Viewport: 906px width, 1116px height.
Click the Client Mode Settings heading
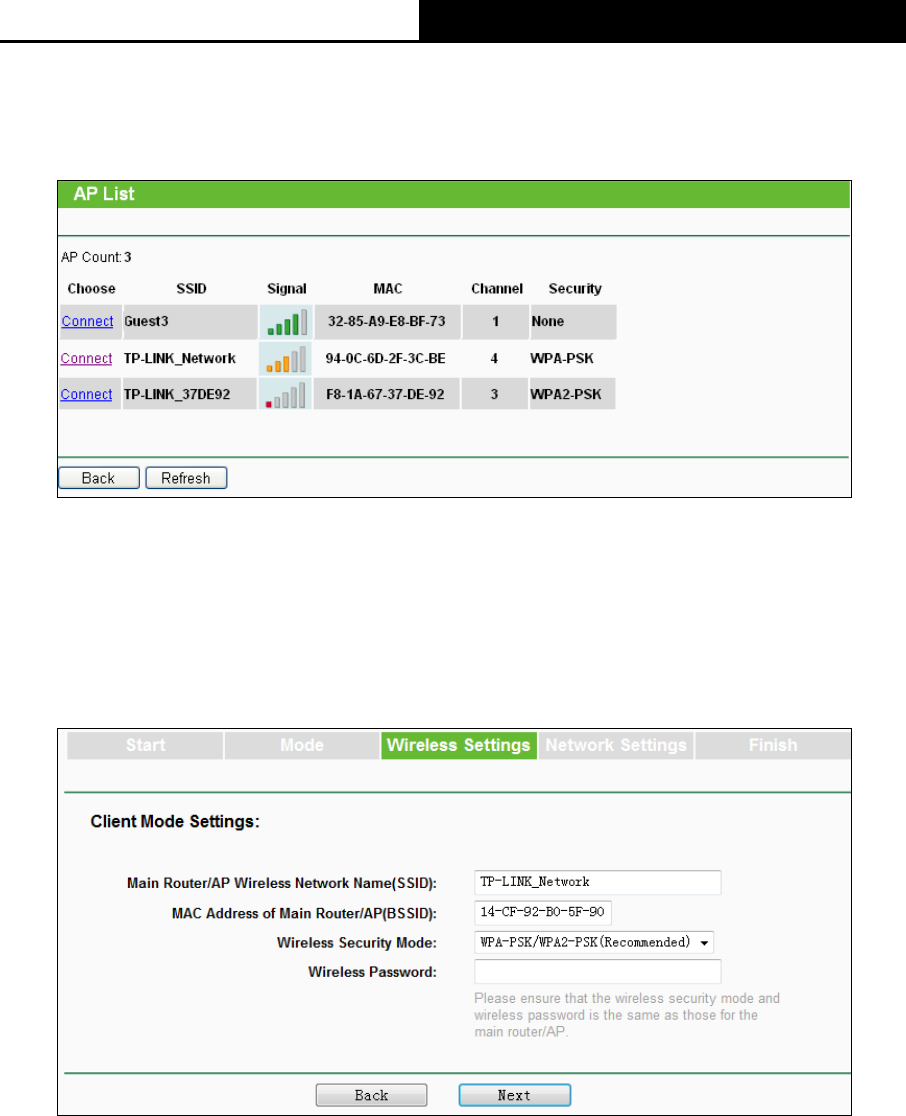point(175,822)
